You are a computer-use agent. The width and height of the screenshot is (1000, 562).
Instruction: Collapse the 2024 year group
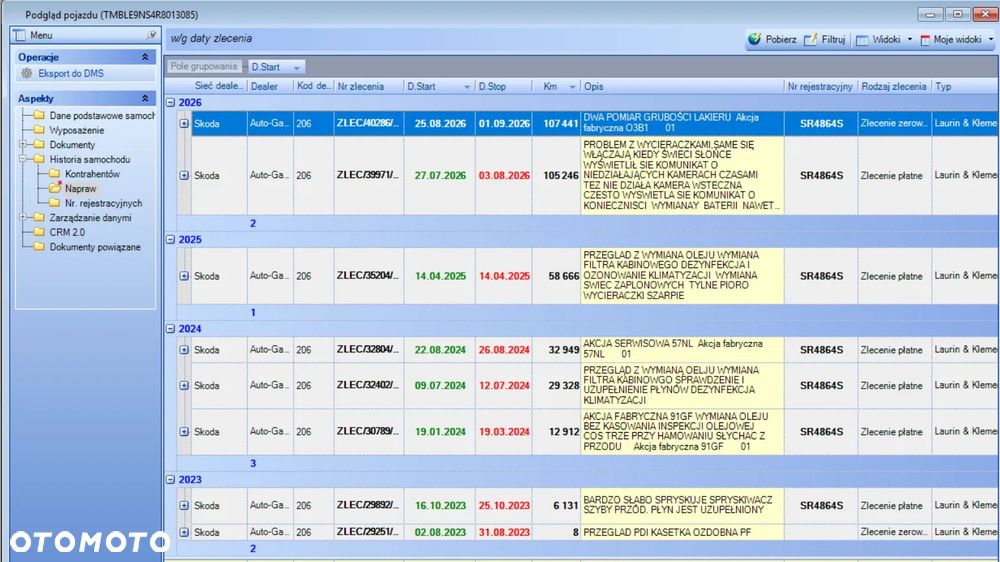click(171, 329)
